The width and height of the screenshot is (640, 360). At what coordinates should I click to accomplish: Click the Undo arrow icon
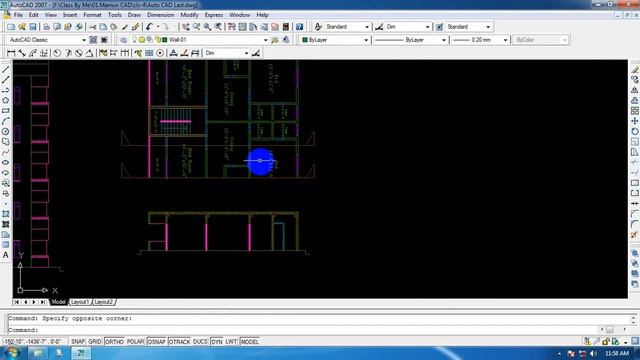pyautogui.click(x=149, y=27)
